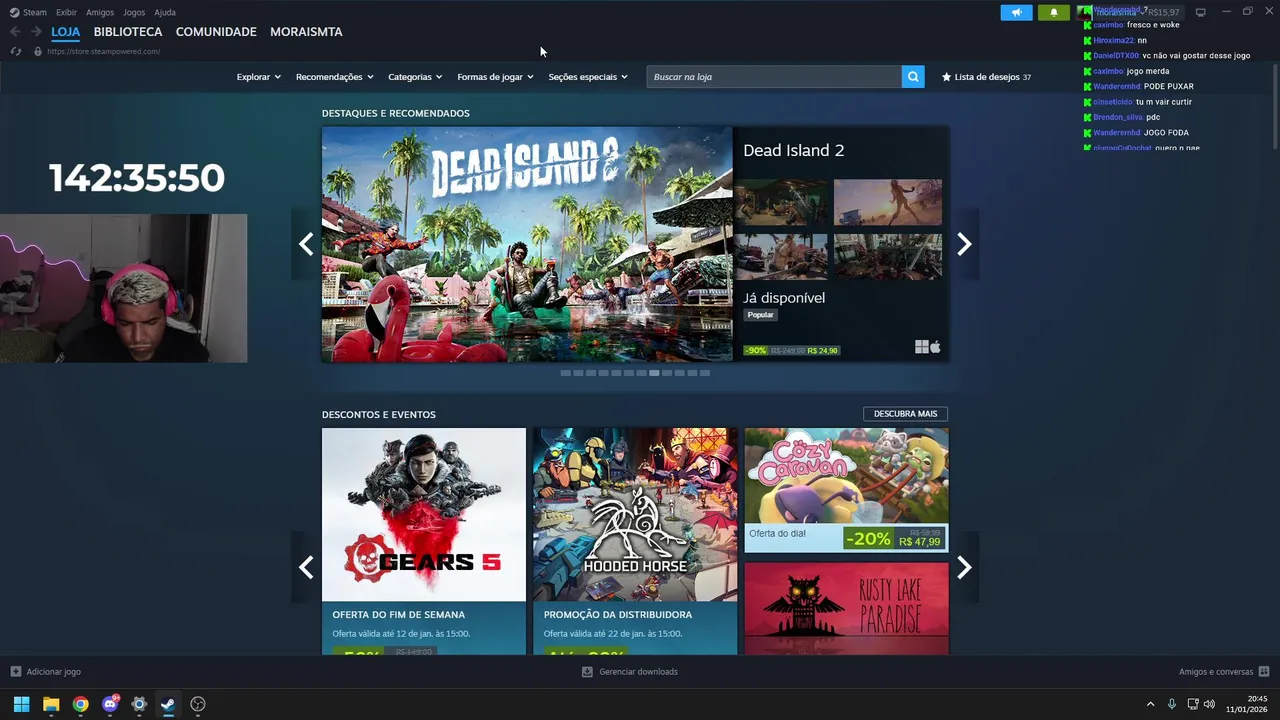Screen dimensions: 1280x720
Task: Open the Windows Start menu
Action: [21, 704]
